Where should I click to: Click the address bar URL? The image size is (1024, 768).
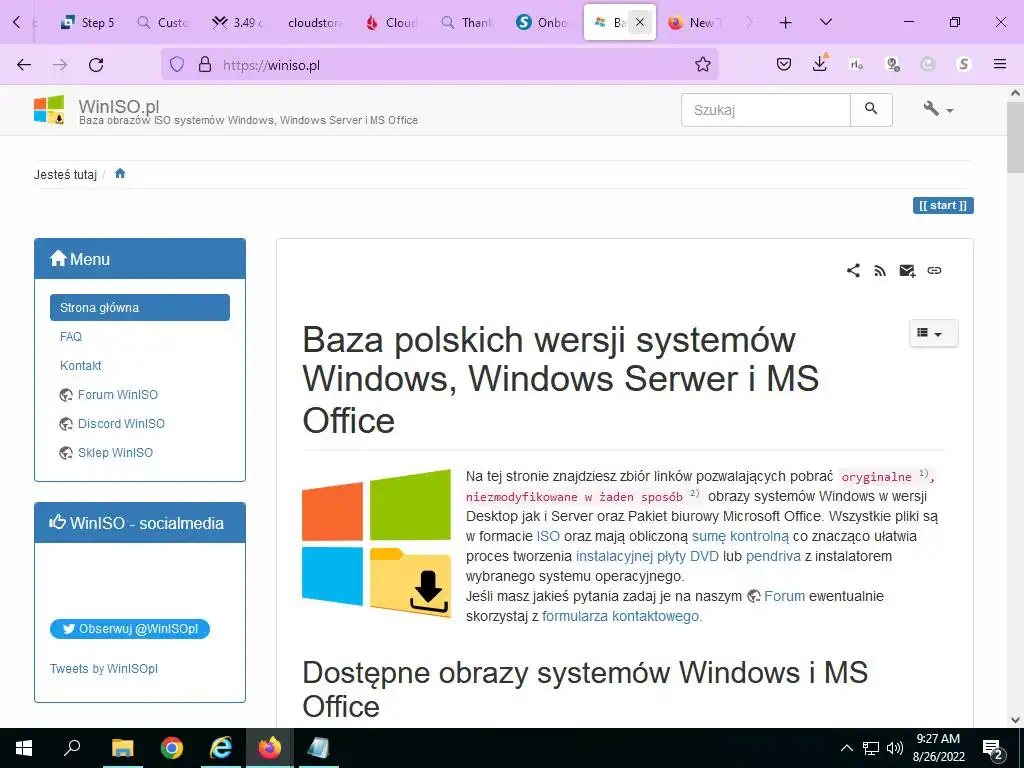pos(271,65)
